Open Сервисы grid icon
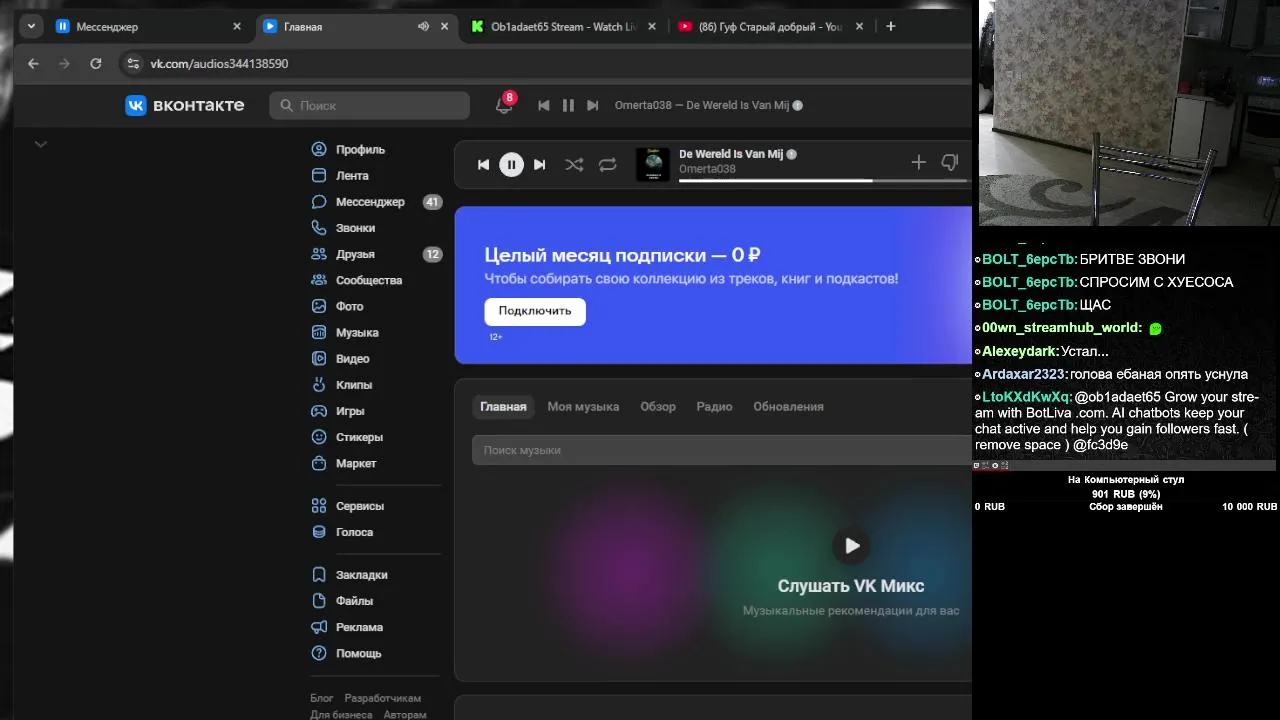1280x720 pixels. [x=319, y=506]
